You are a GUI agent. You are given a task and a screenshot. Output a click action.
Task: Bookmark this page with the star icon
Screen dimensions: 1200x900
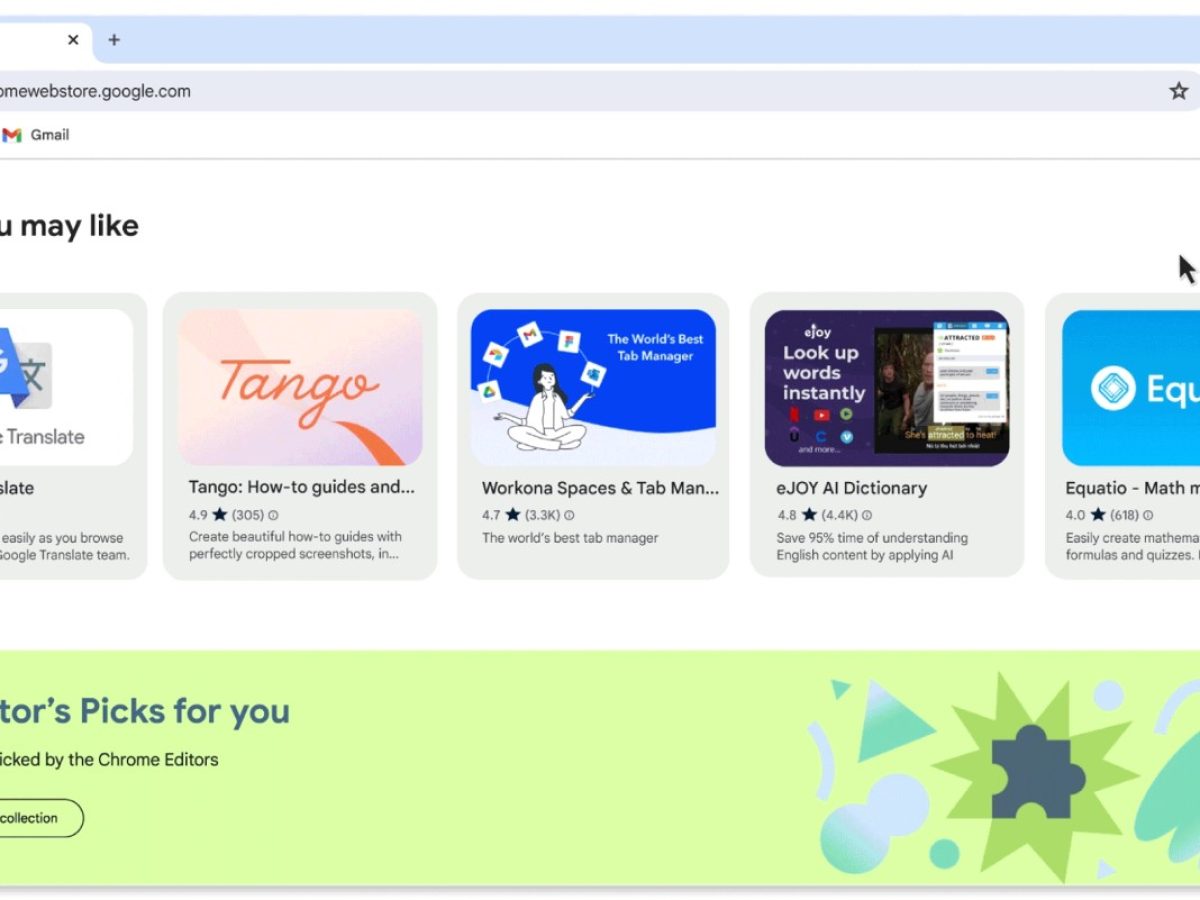click(1179, 91)
